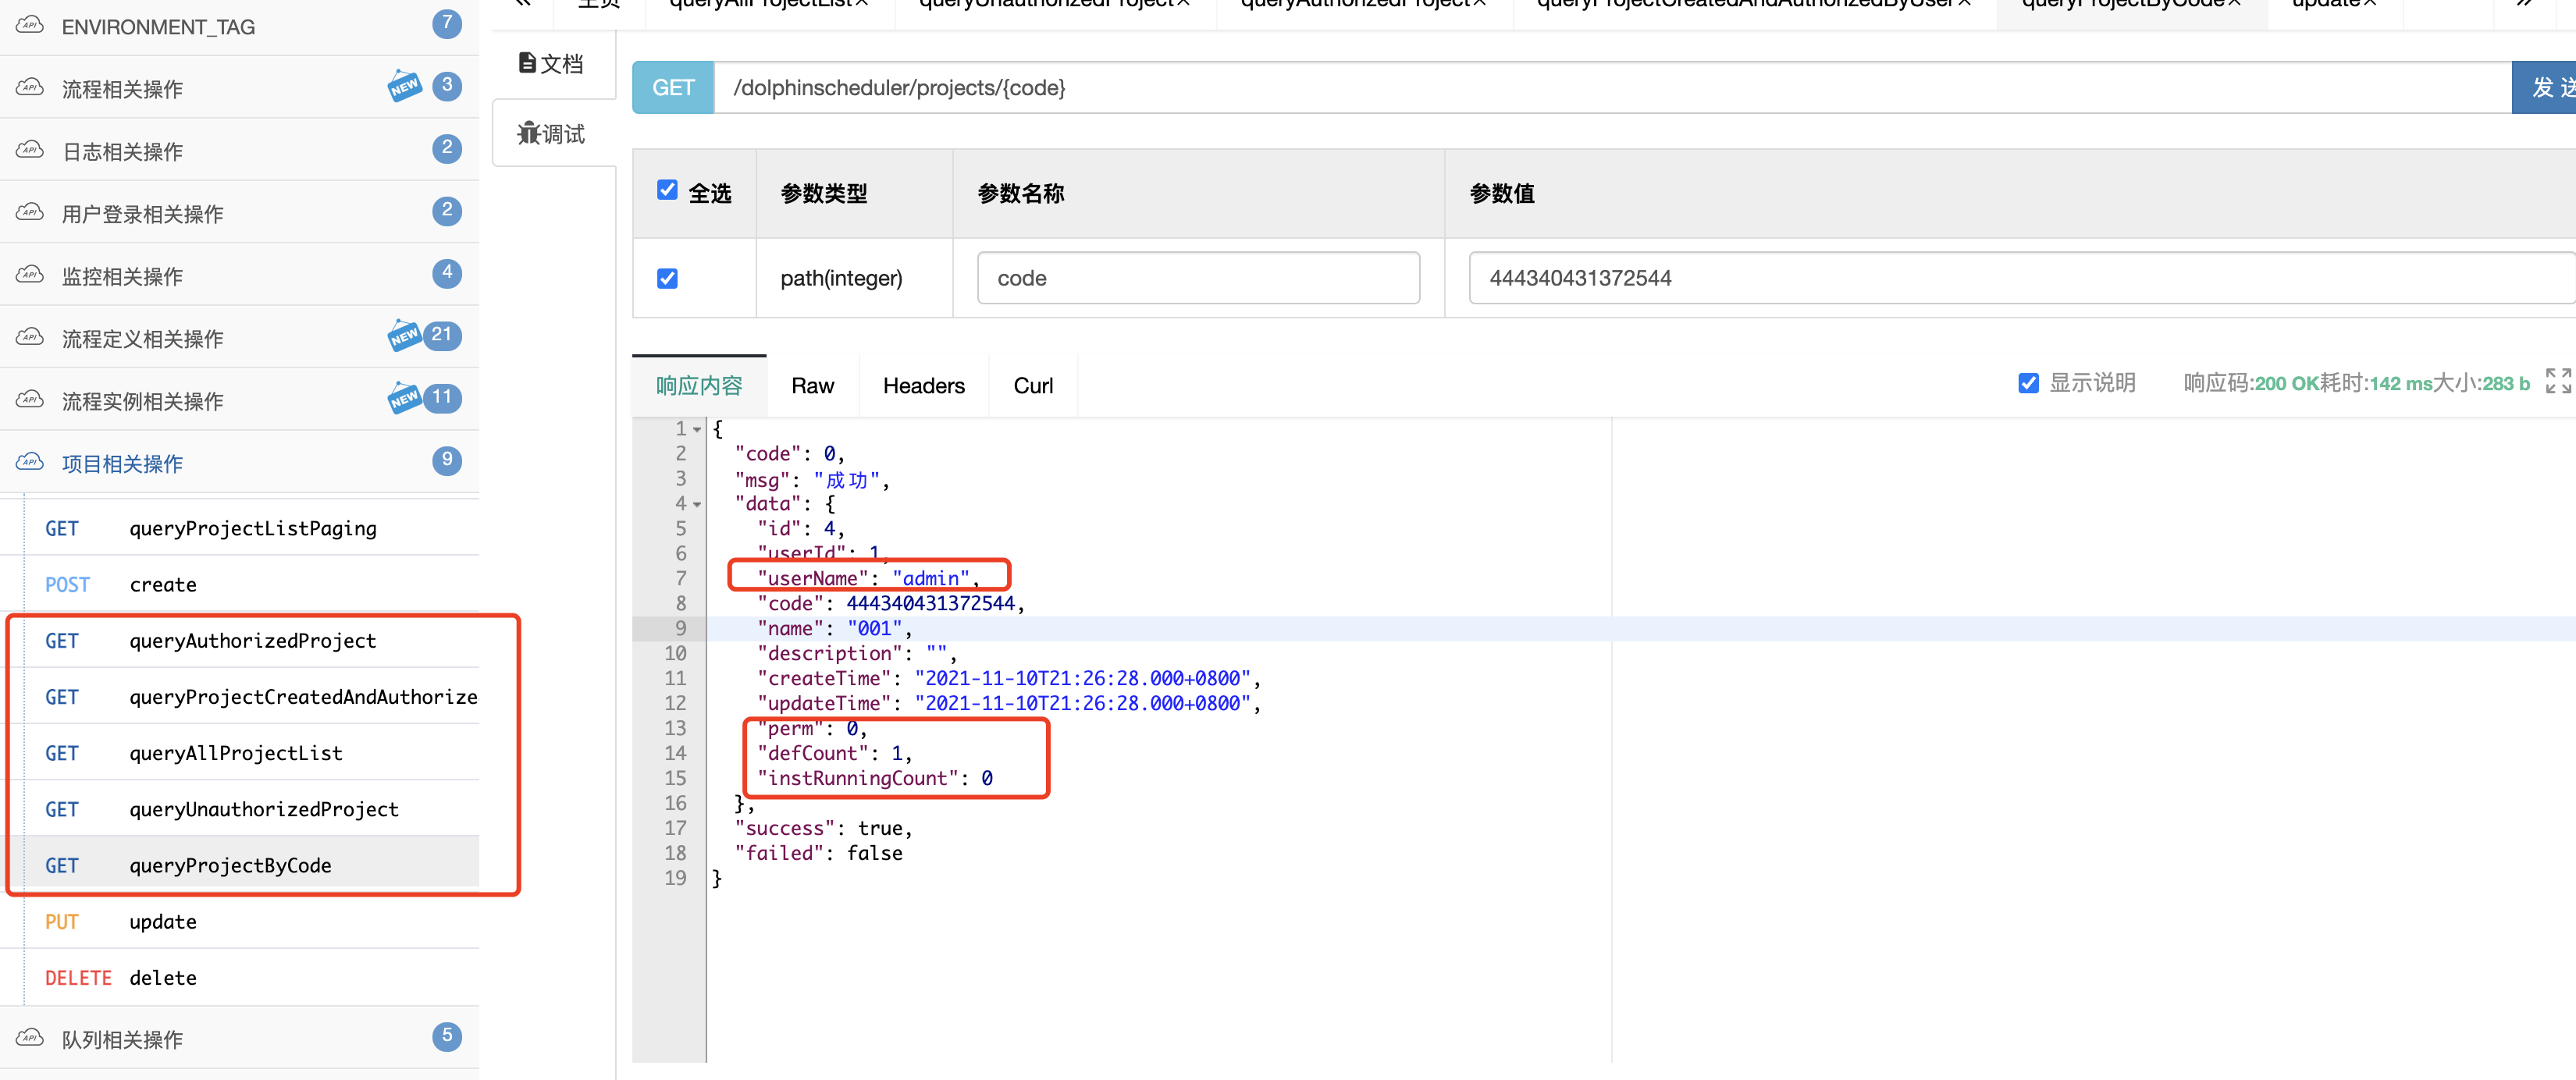
Task: Select the PUT update endpoint
Action: coord(163,921)
